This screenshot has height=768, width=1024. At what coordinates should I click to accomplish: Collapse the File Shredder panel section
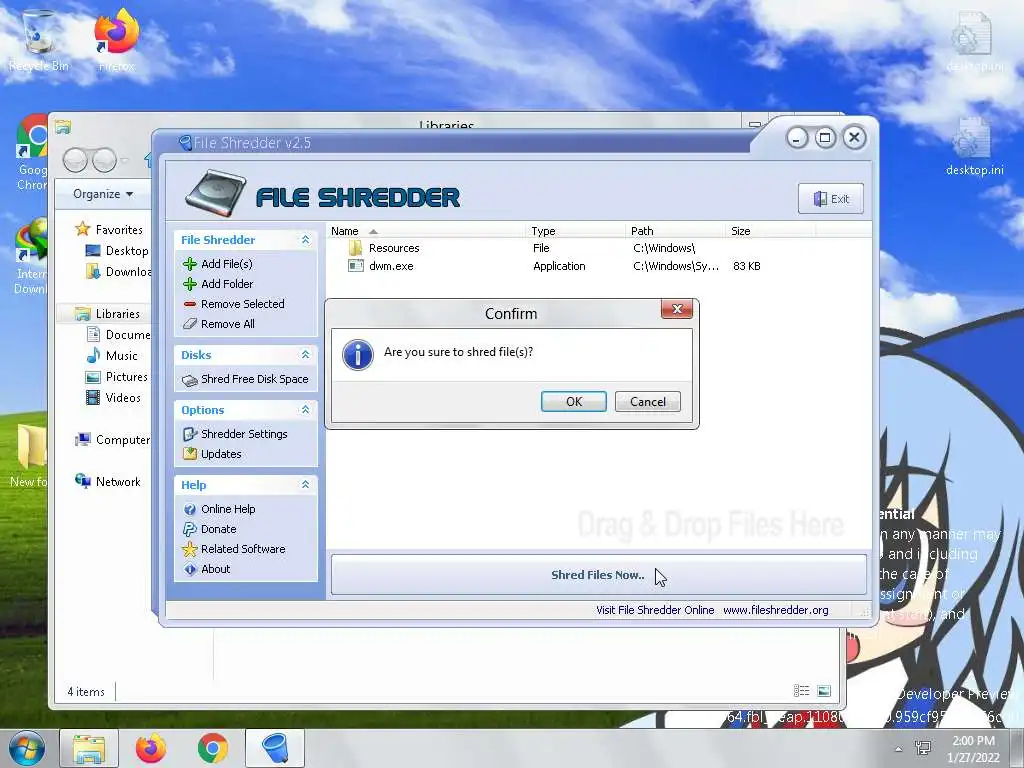tap(305, 240)
